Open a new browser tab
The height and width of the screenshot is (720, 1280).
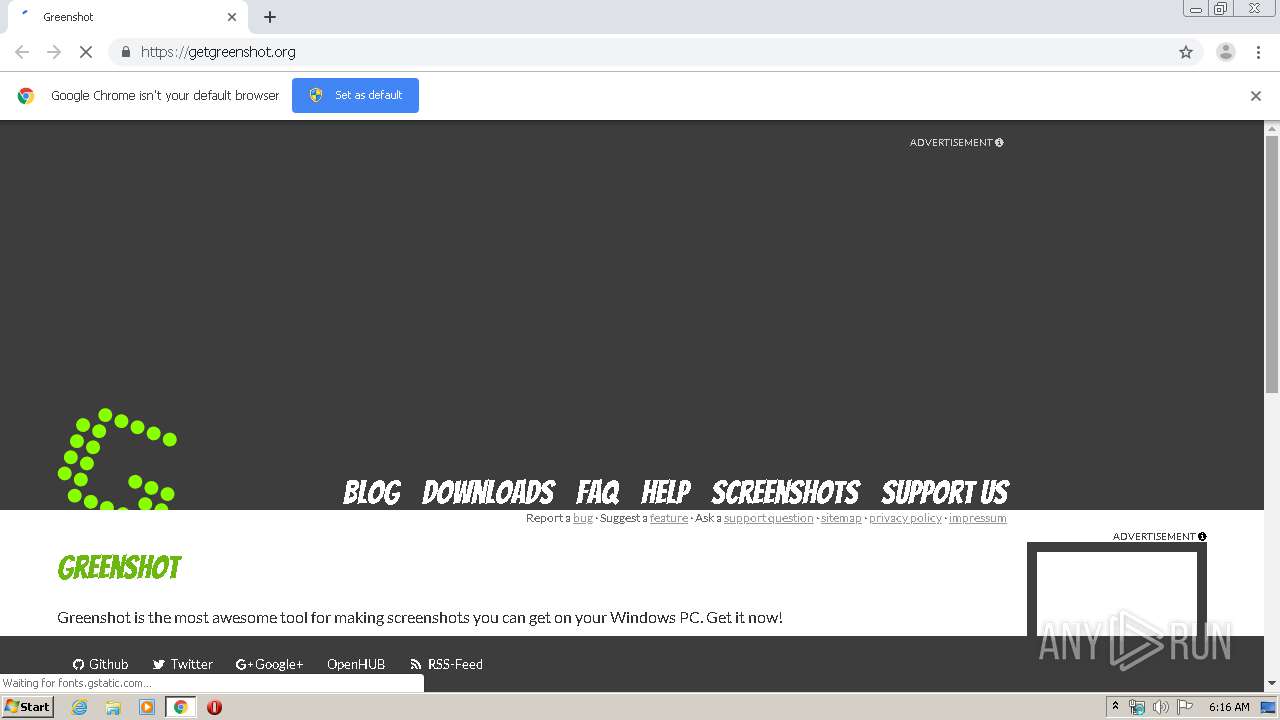pyautogui.click(x=270, y=17)
